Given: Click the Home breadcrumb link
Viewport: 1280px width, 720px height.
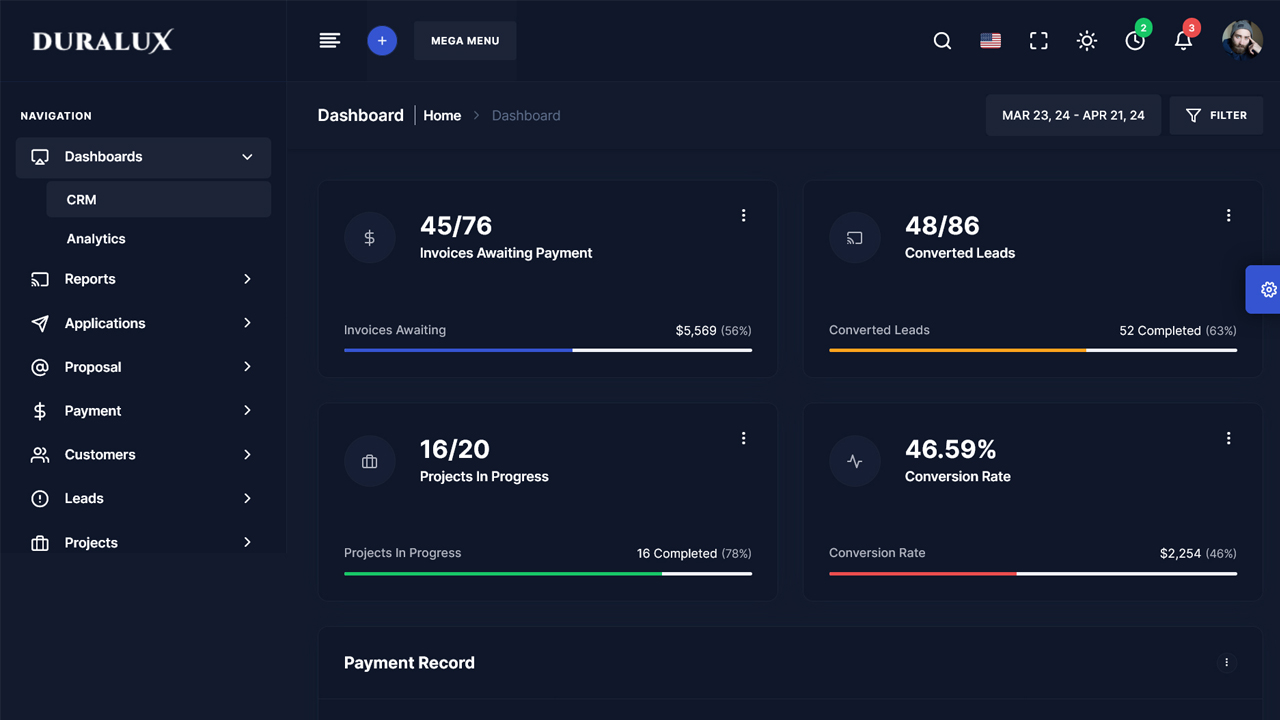Looking at the screenshot, I should pos(442,115).
